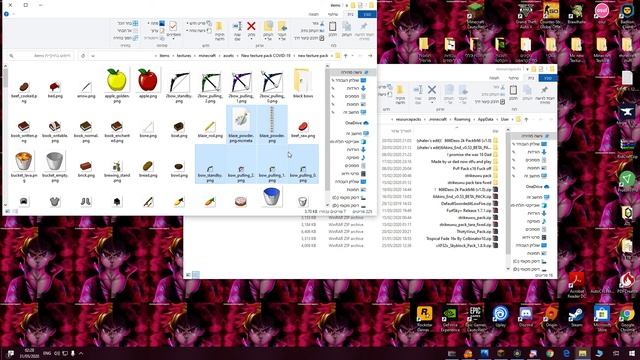Click the Edge icon on the taskbar
The height and width of the screenshot is (360, 640).
click(566, 353)
